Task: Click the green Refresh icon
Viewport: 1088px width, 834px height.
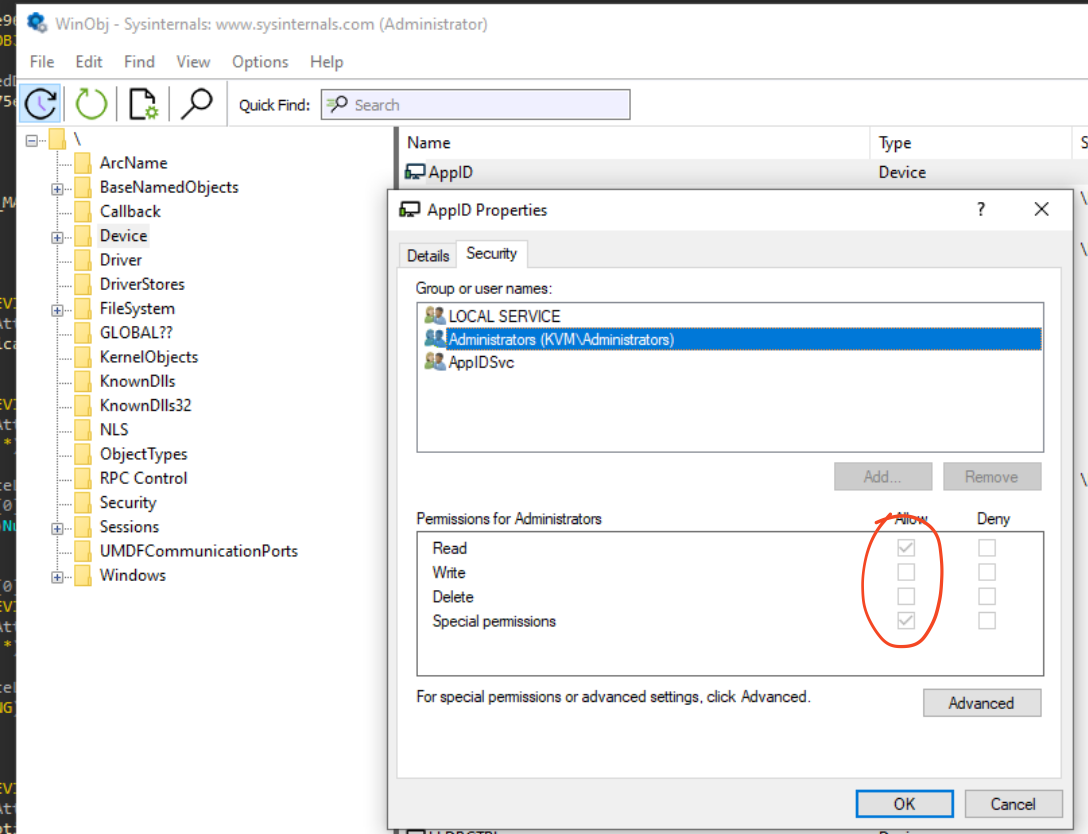Action: click(x=91, y=104)
